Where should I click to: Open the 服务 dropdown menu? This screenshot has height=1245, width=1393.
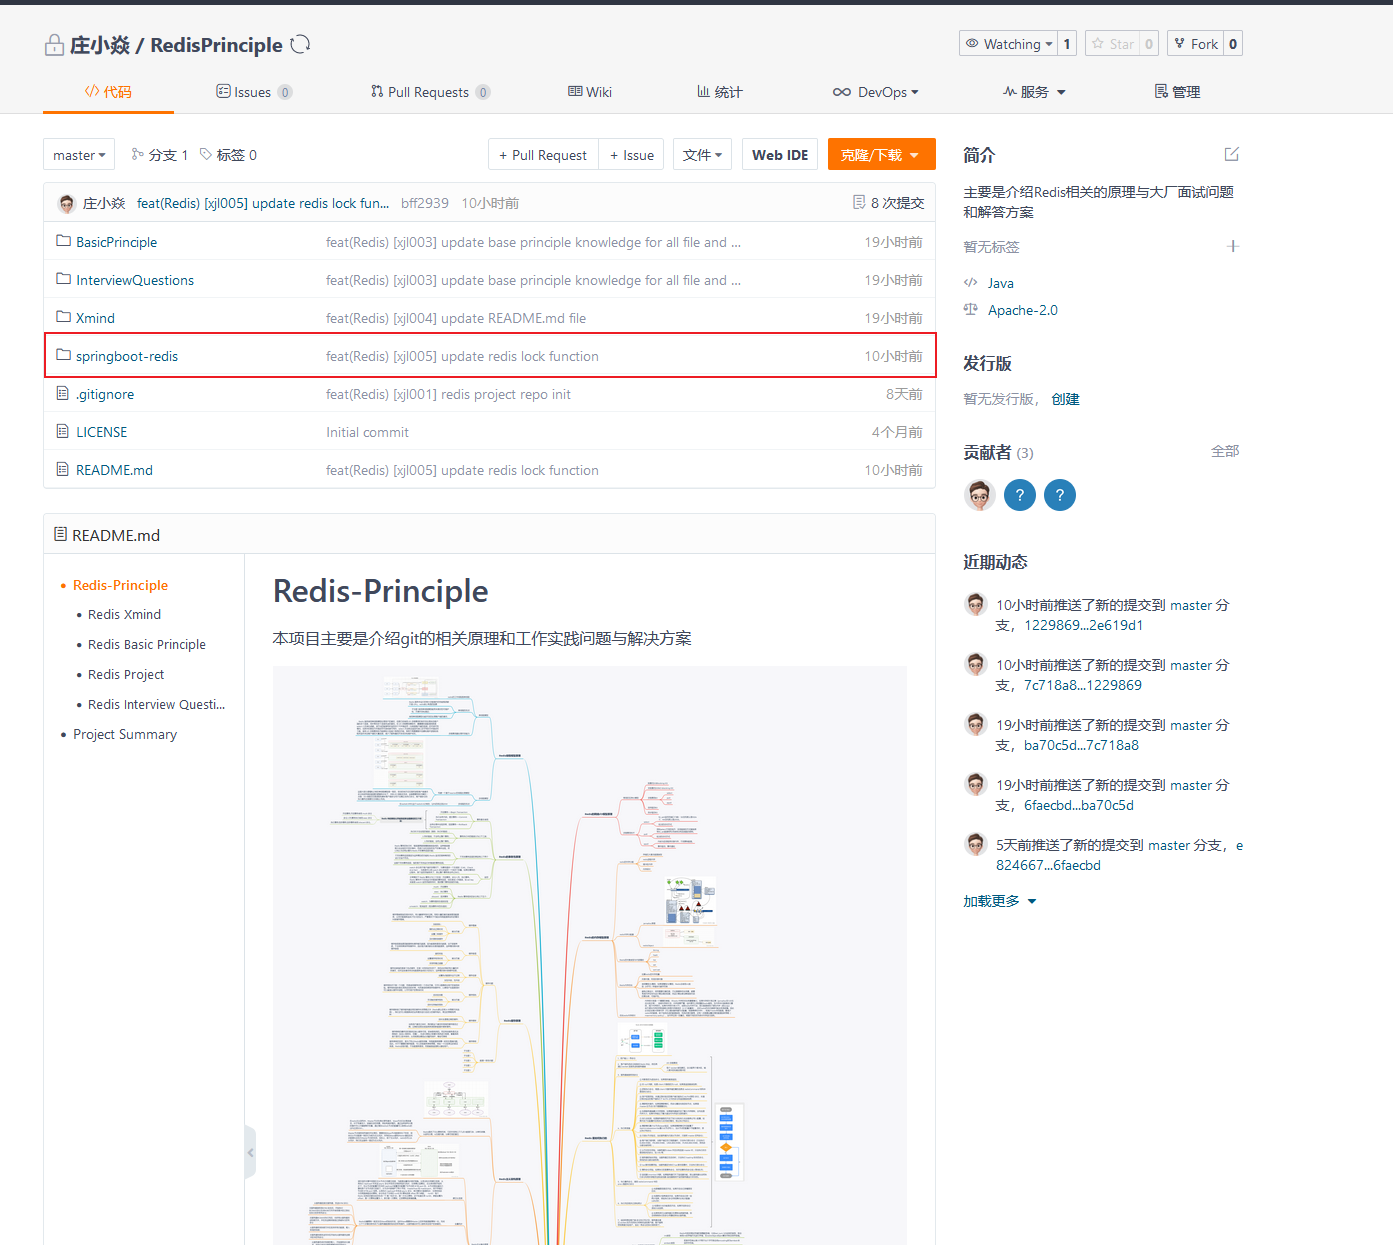pyautogui.click(x=1034, y=92)
